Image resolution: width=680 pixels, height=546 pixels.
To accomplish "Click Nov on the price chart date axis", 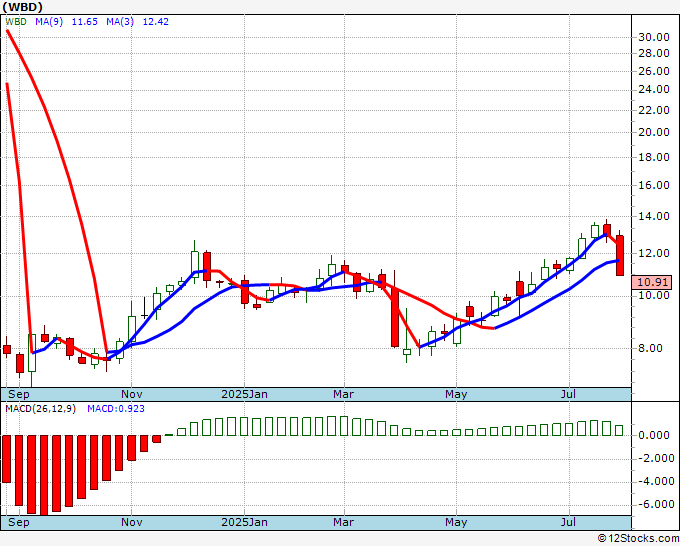I will pyautogui.click(x=132, y=394).
